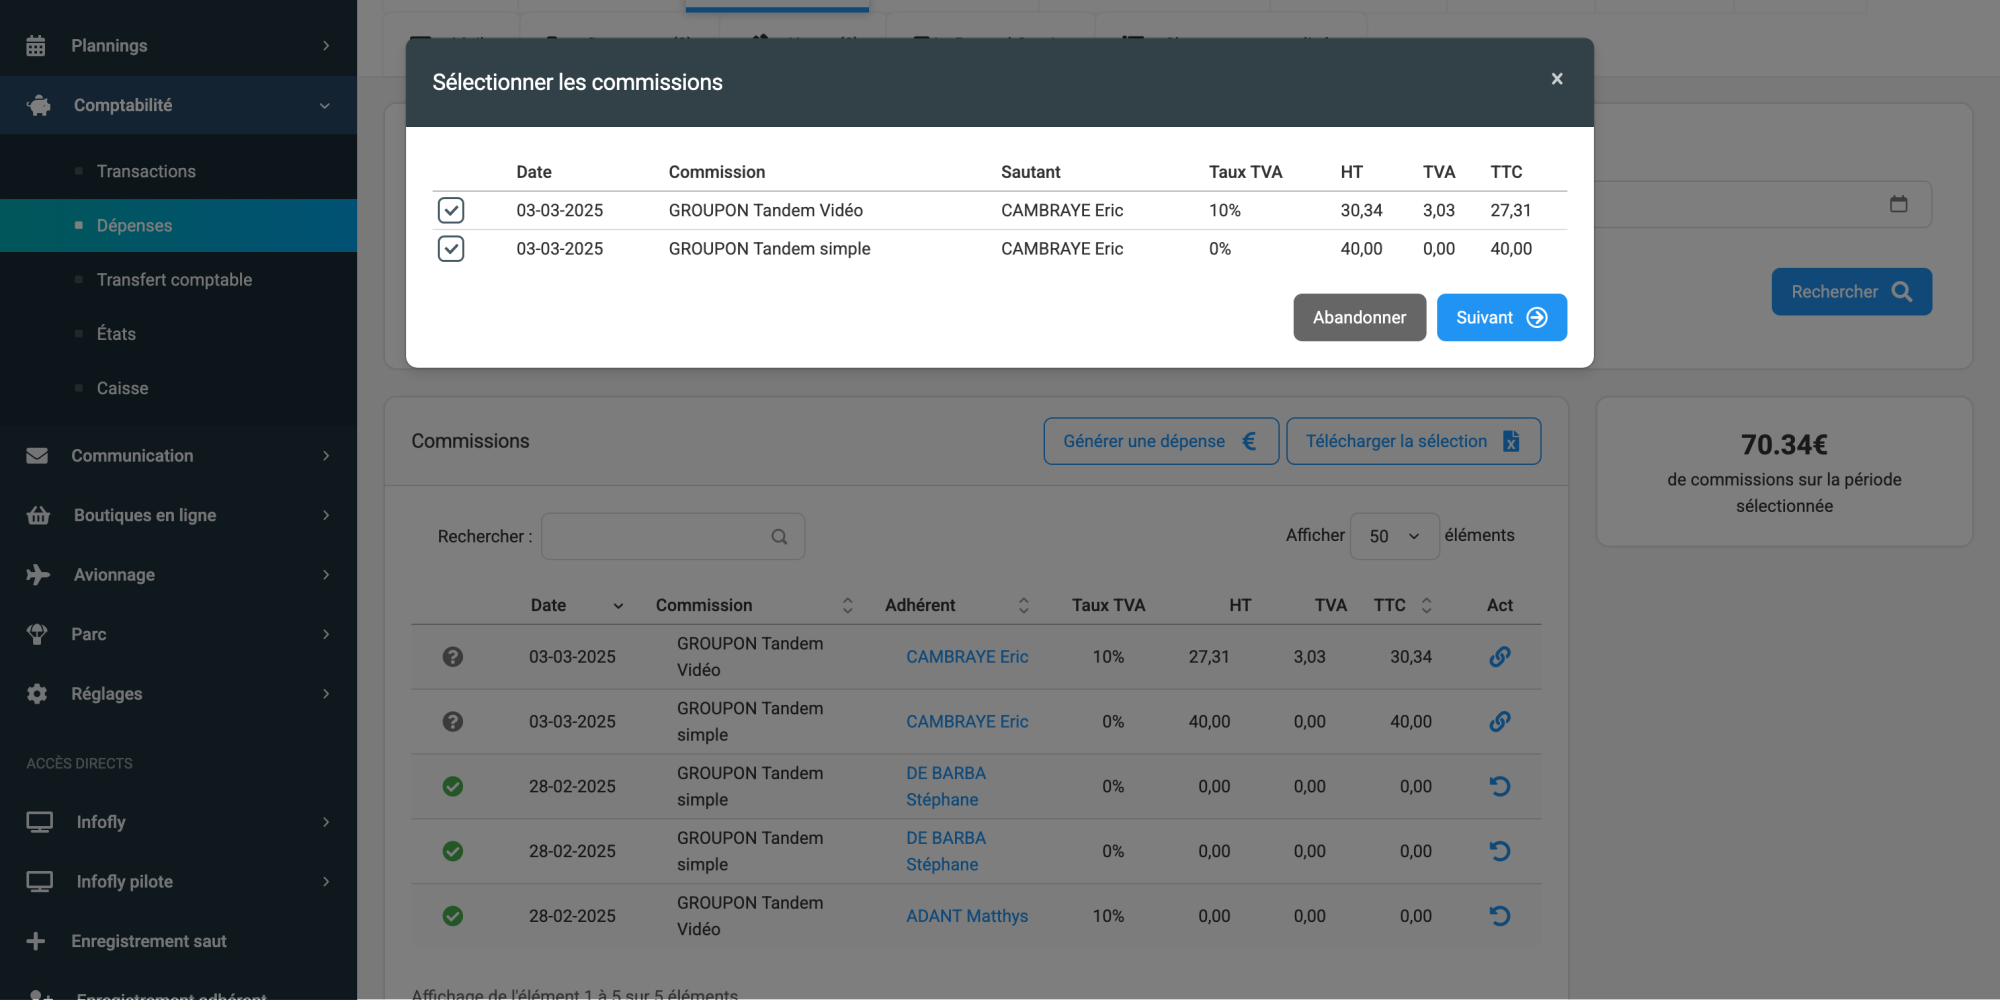
Task: Open Enregistrement saut direct access
Action: (149, 941)
